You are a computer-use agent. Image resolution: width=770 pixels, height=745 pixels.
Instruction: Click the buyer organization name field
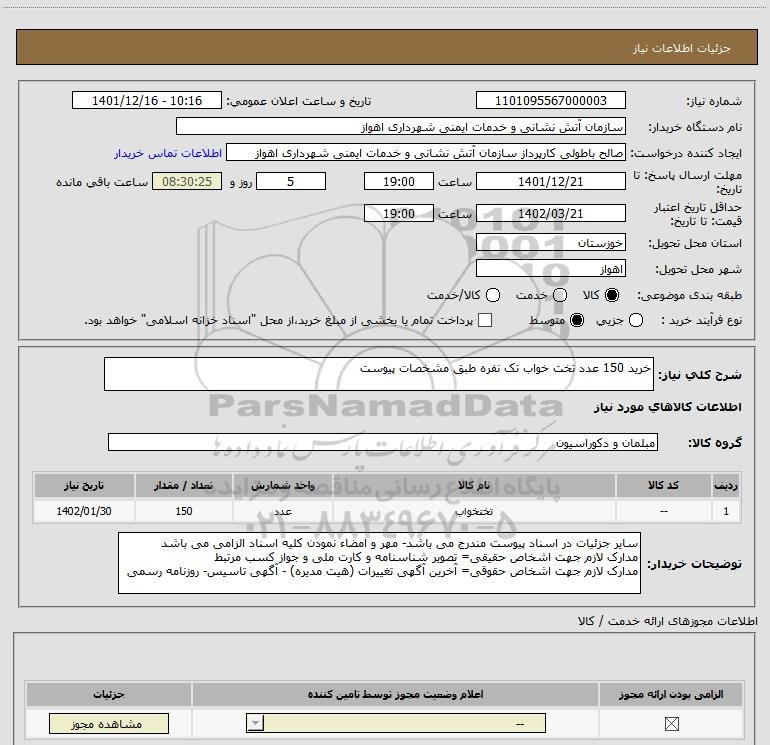pos(401,126)
